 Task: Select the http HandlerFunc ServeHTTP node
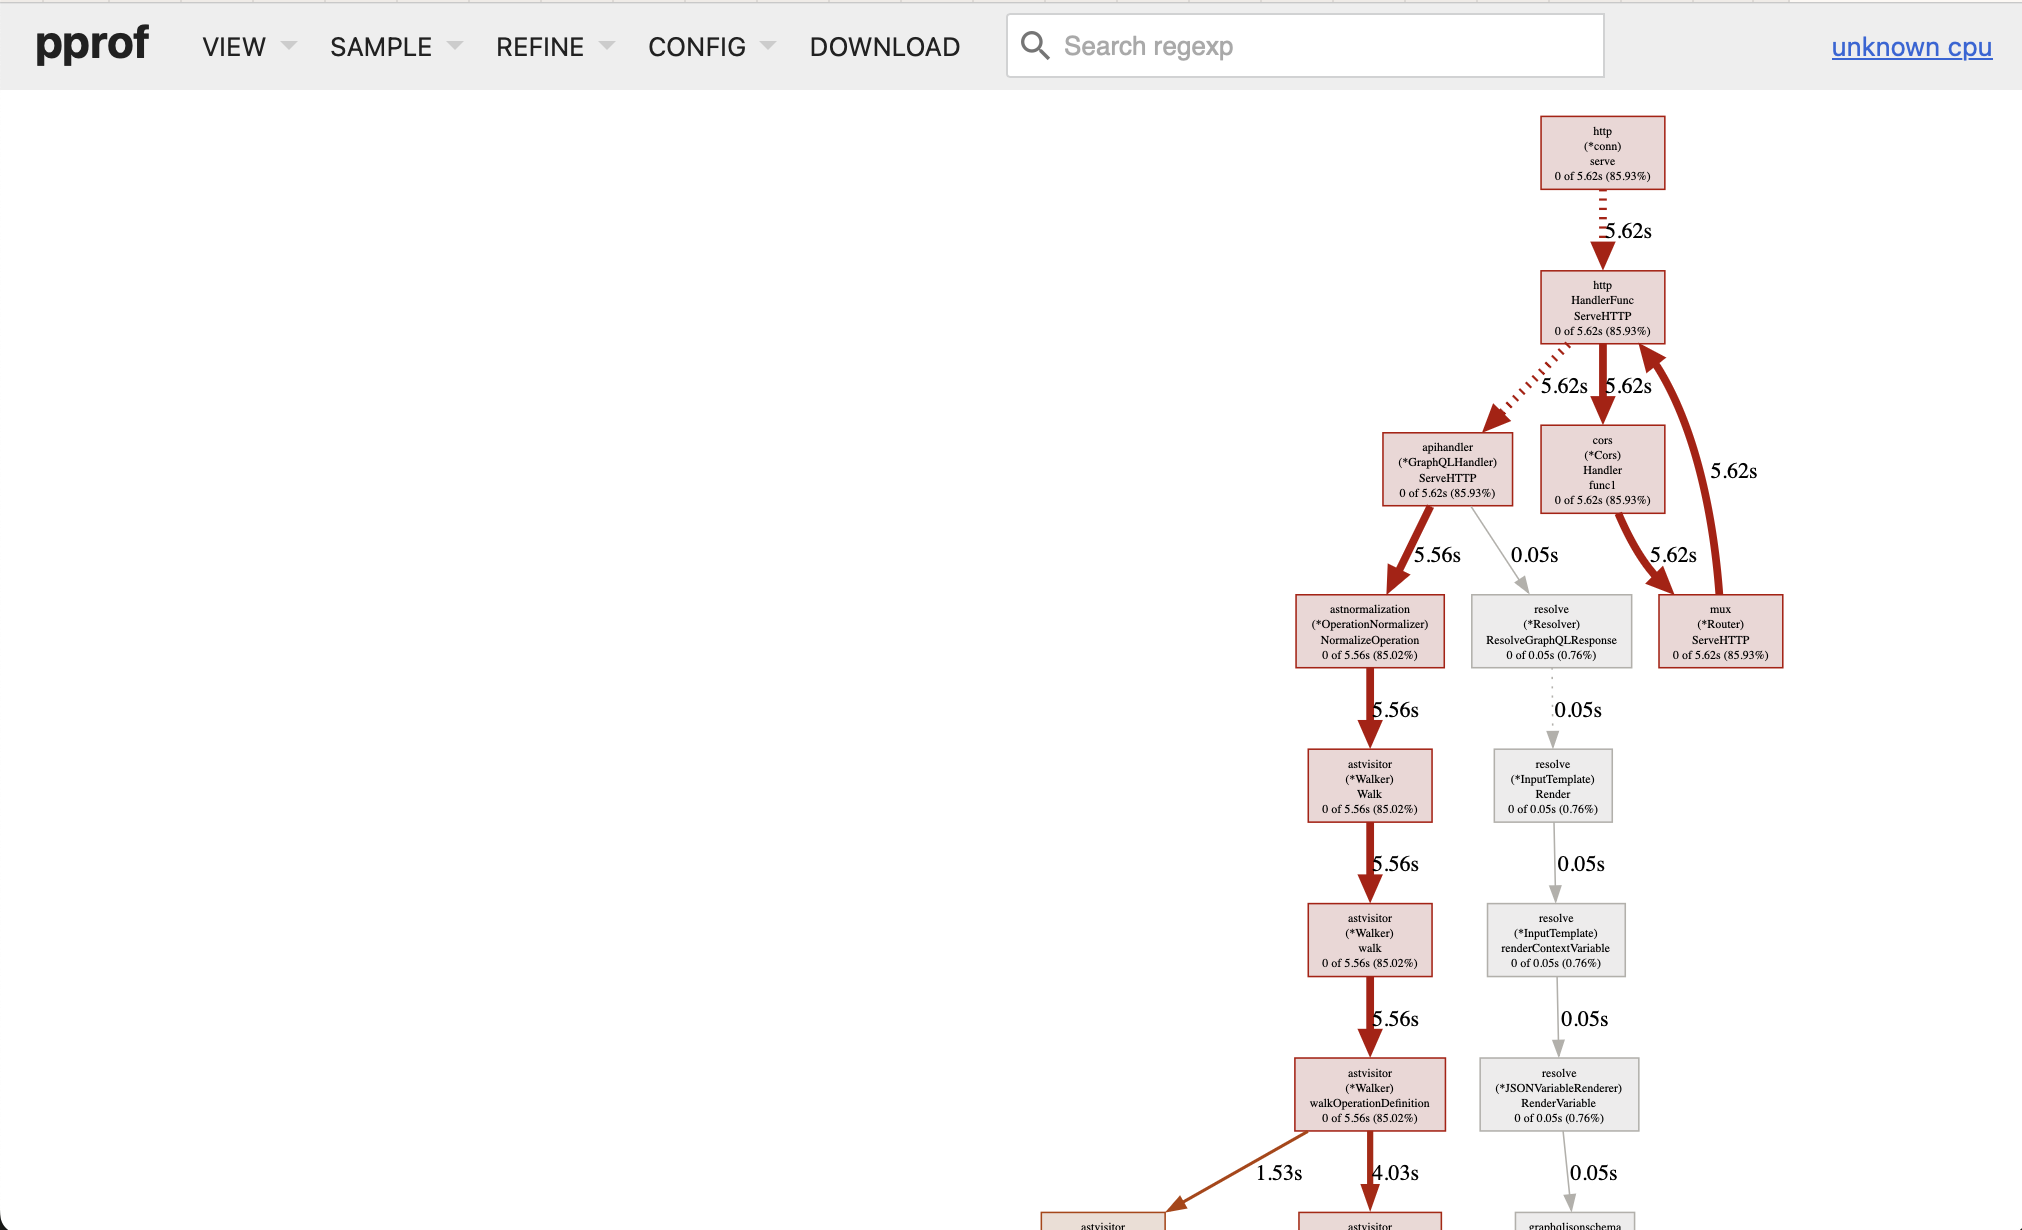coord(1602,308)
